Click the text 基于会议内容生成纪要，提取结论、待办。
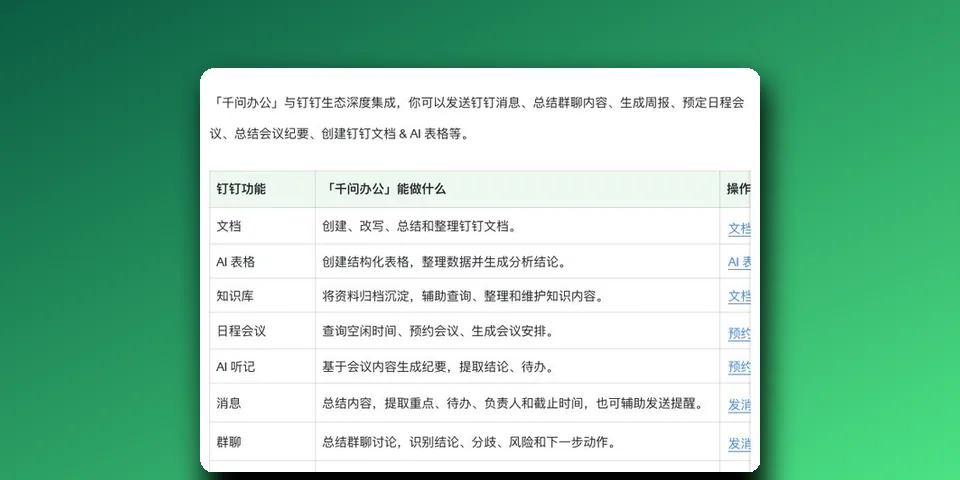This screenshot has height=480, width=960. coord(438,367)
